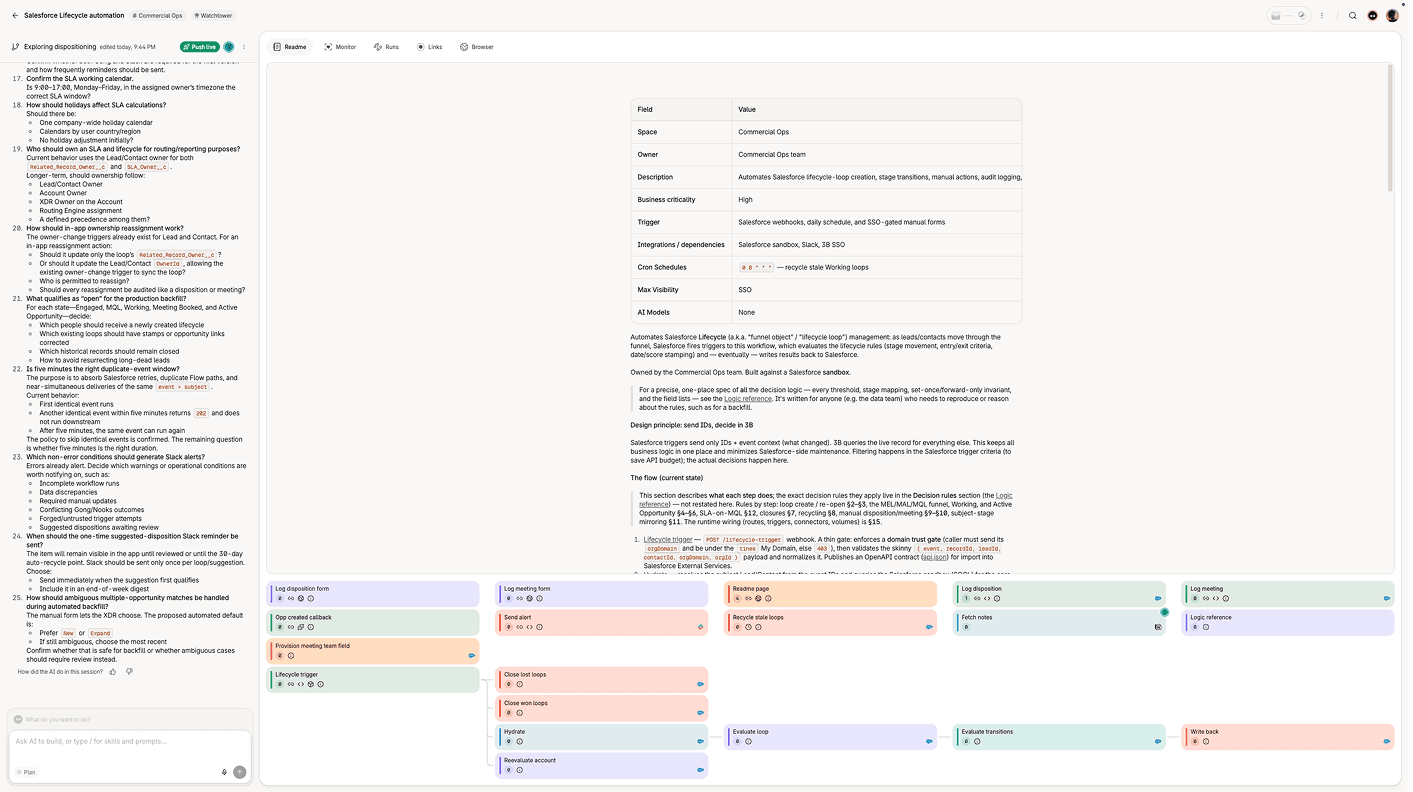Open the top-right vertical ellipsis menu

click(x=1322, y=16)
